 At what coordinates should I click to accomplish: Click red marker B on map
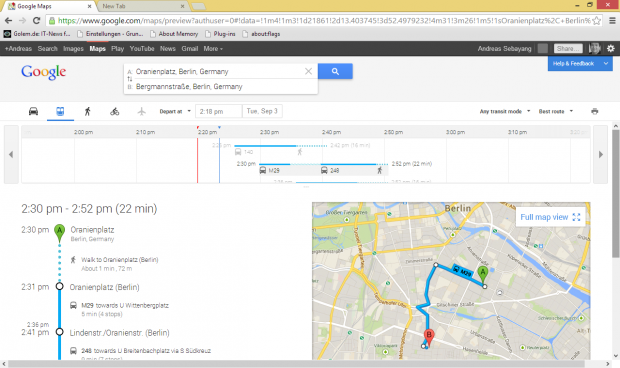point(429,337)
